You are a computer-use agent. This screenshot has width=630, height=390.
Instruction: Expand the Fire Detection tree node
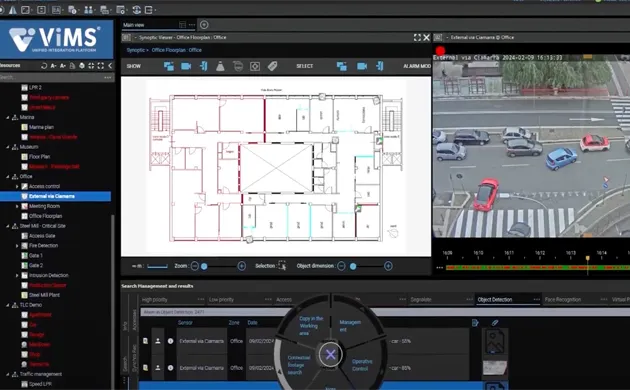17,245
